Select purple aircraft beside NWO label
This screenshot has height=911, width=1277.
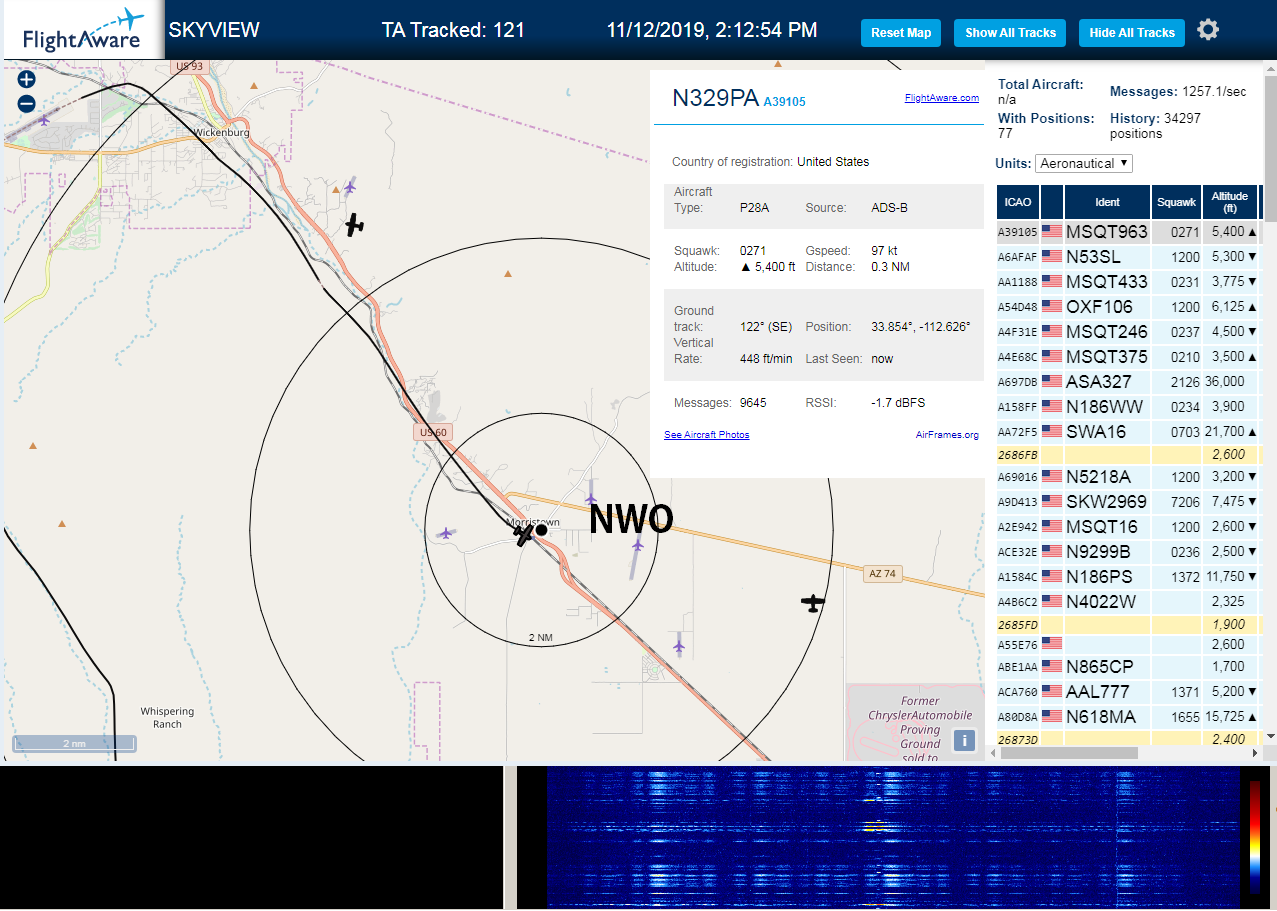pyautogui.click(x=637, y=545)
